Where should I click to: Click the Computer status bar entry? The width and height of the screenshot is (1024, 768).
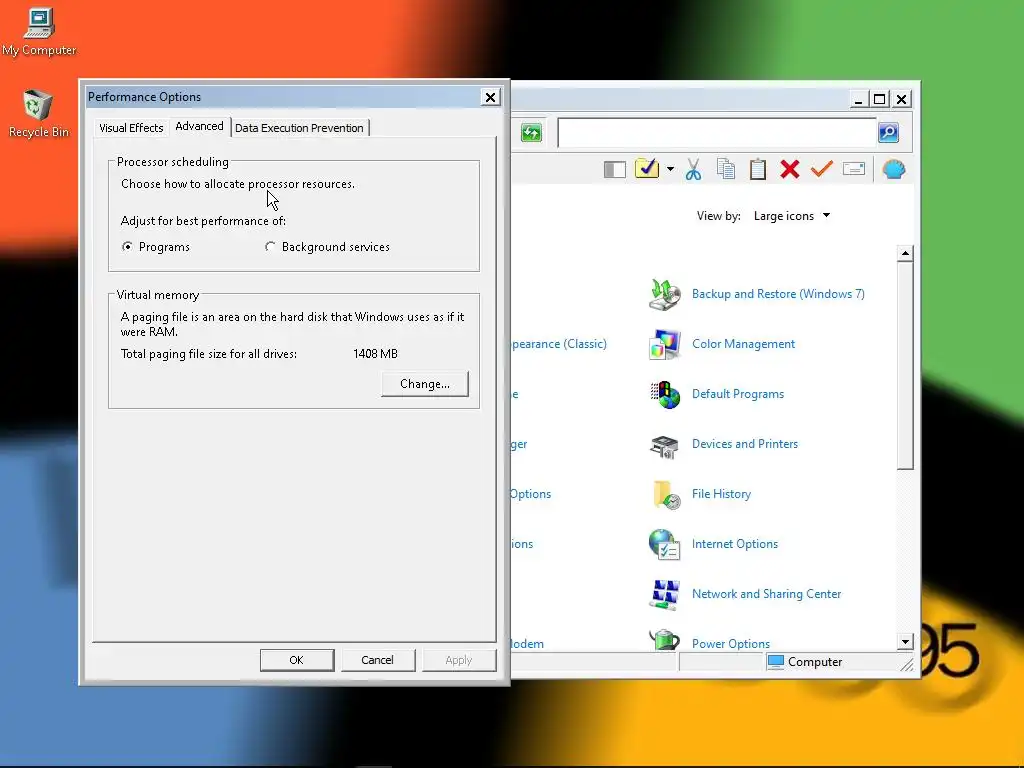point(805,662)
